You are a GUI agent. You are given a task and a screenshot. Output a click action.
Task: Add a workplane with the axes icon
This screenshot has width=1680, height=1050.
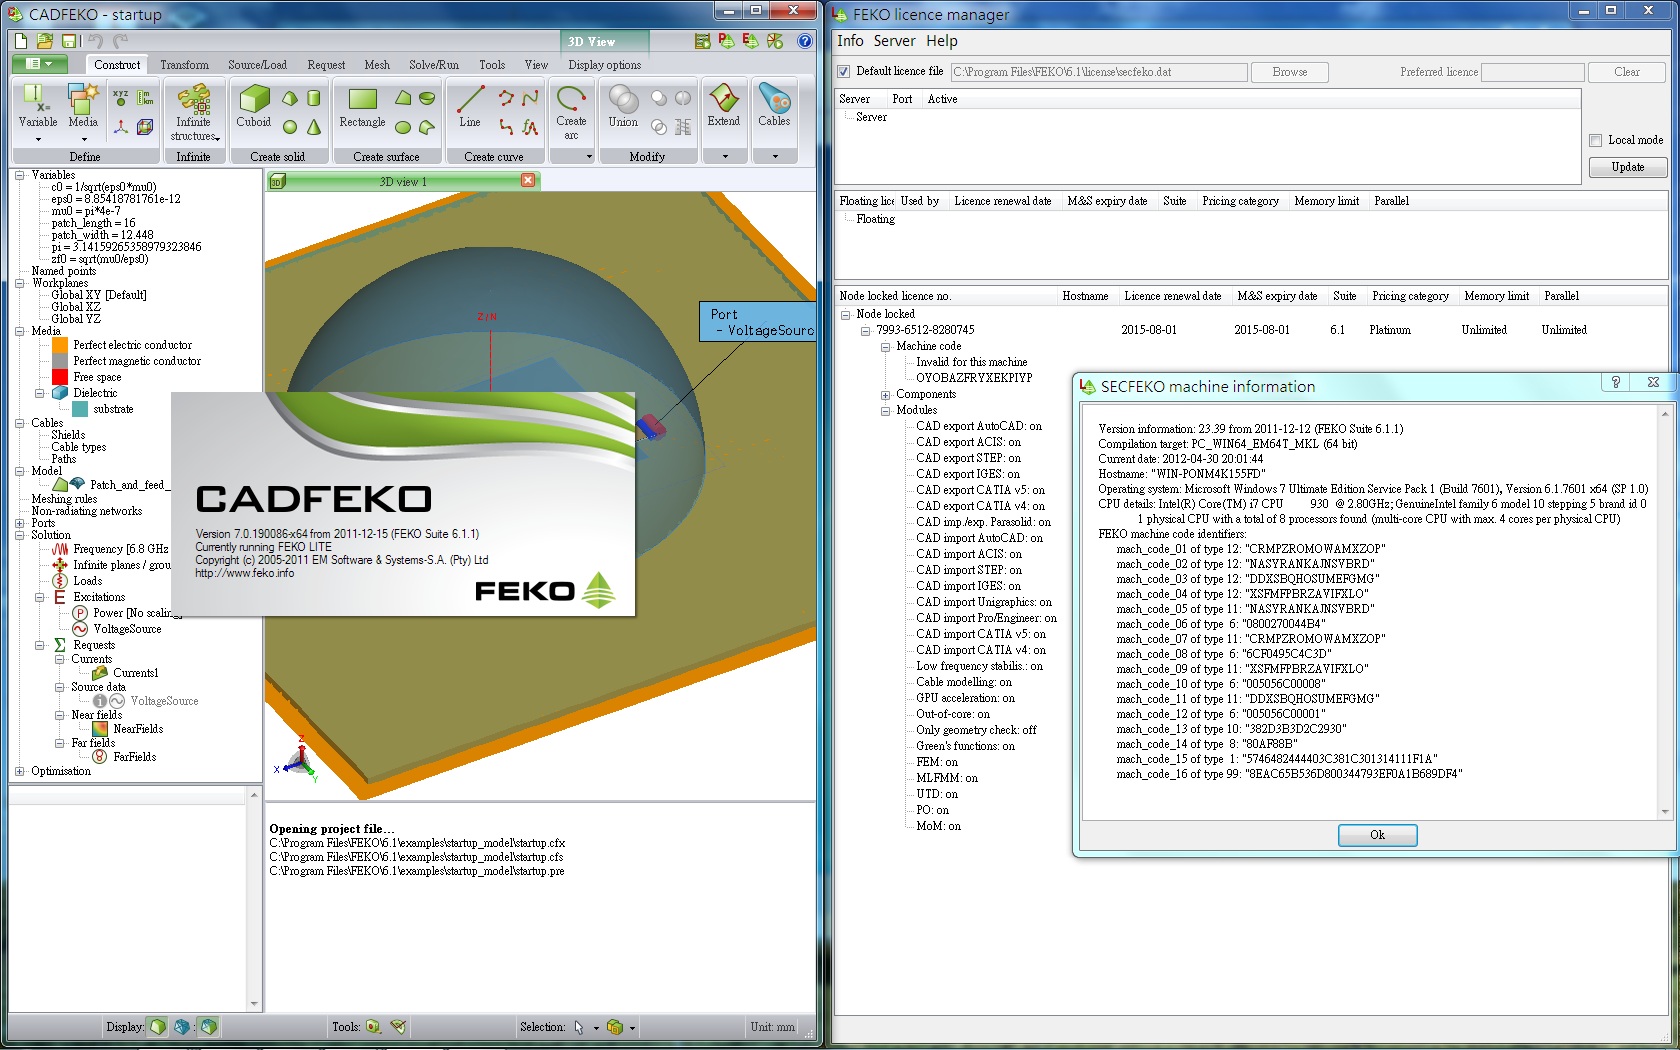pos(121,127)
